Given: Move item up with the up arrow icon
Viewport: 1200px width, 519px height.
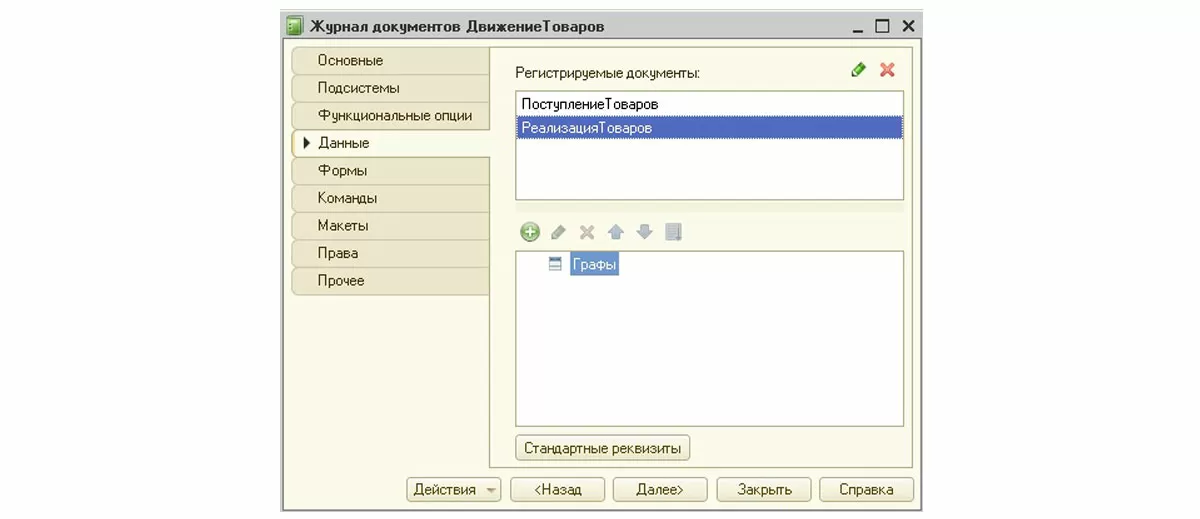Looking at the screenshot, I should pyautogui.click(x=616, y=232).
